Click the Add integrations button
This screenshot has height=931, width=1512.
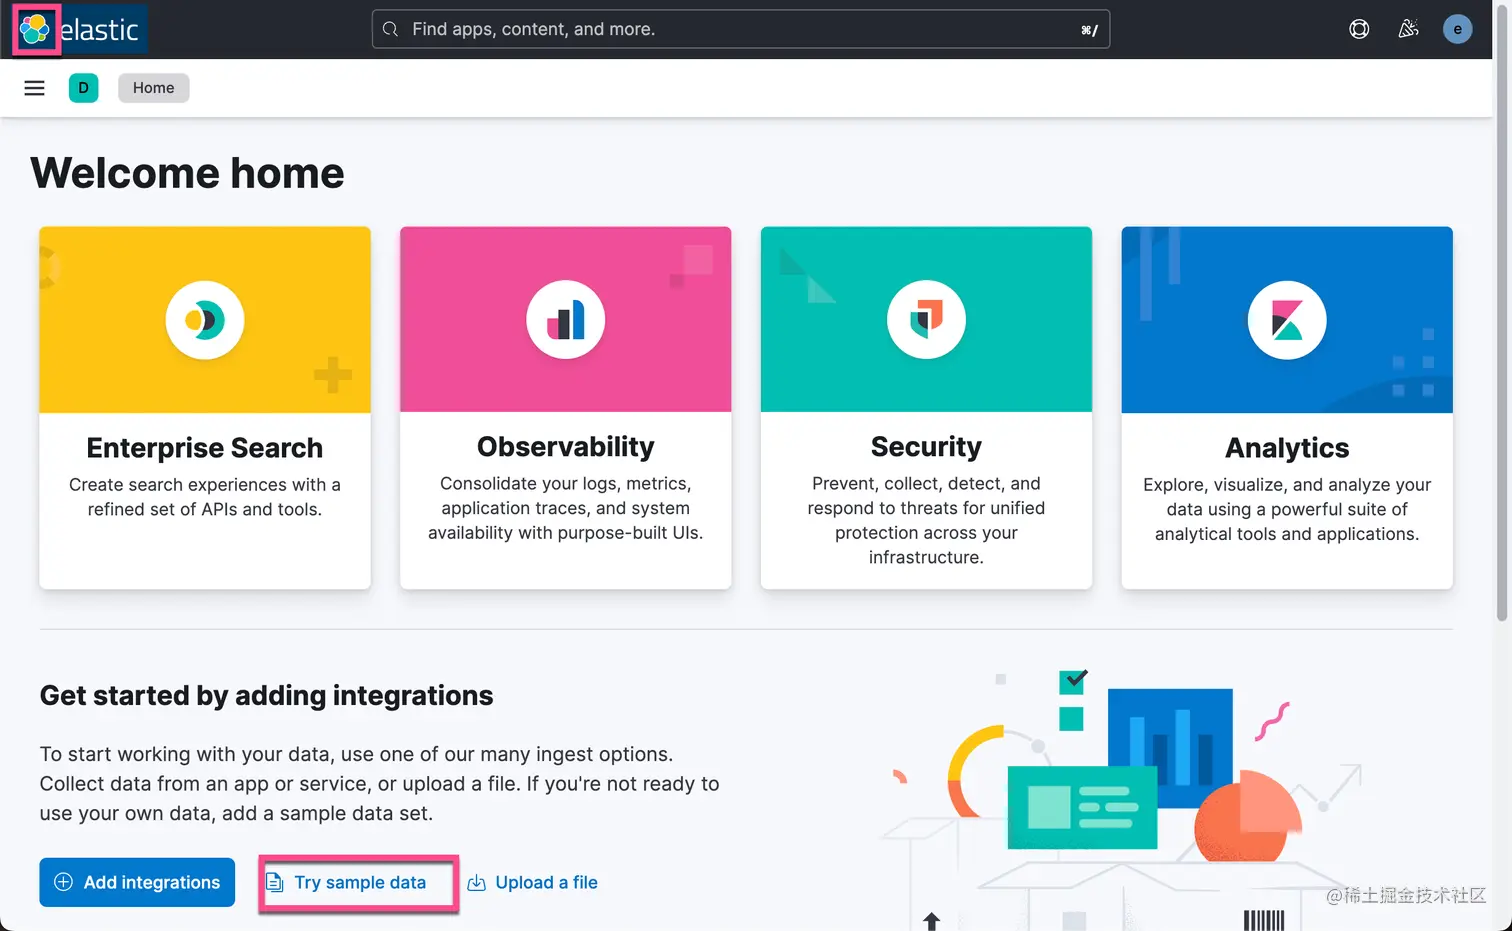(137, 882)
